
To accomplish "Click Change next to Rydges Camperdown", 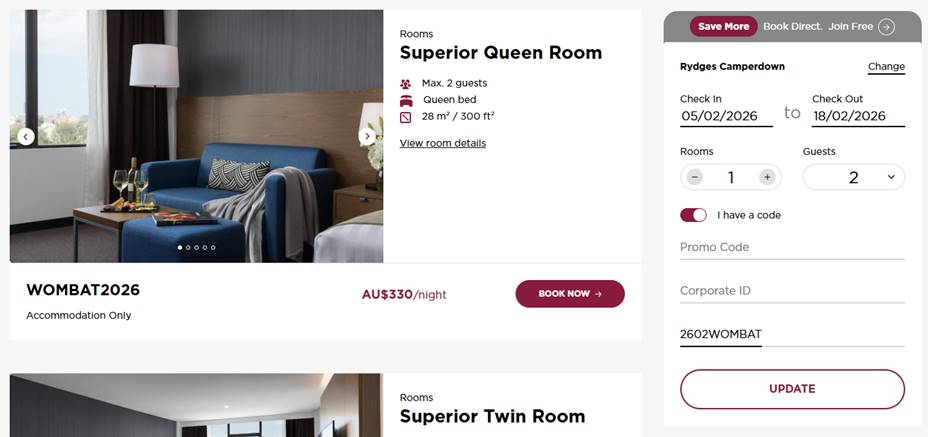I will click(886, 67).
